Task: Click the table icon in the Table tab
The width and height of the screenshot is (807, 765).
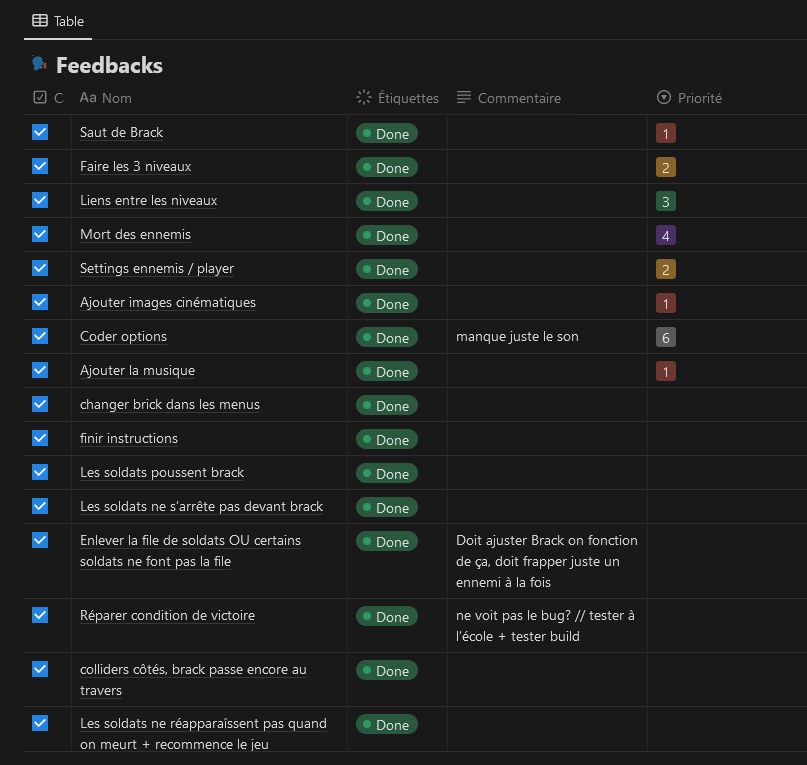Action: coord(40,21)
